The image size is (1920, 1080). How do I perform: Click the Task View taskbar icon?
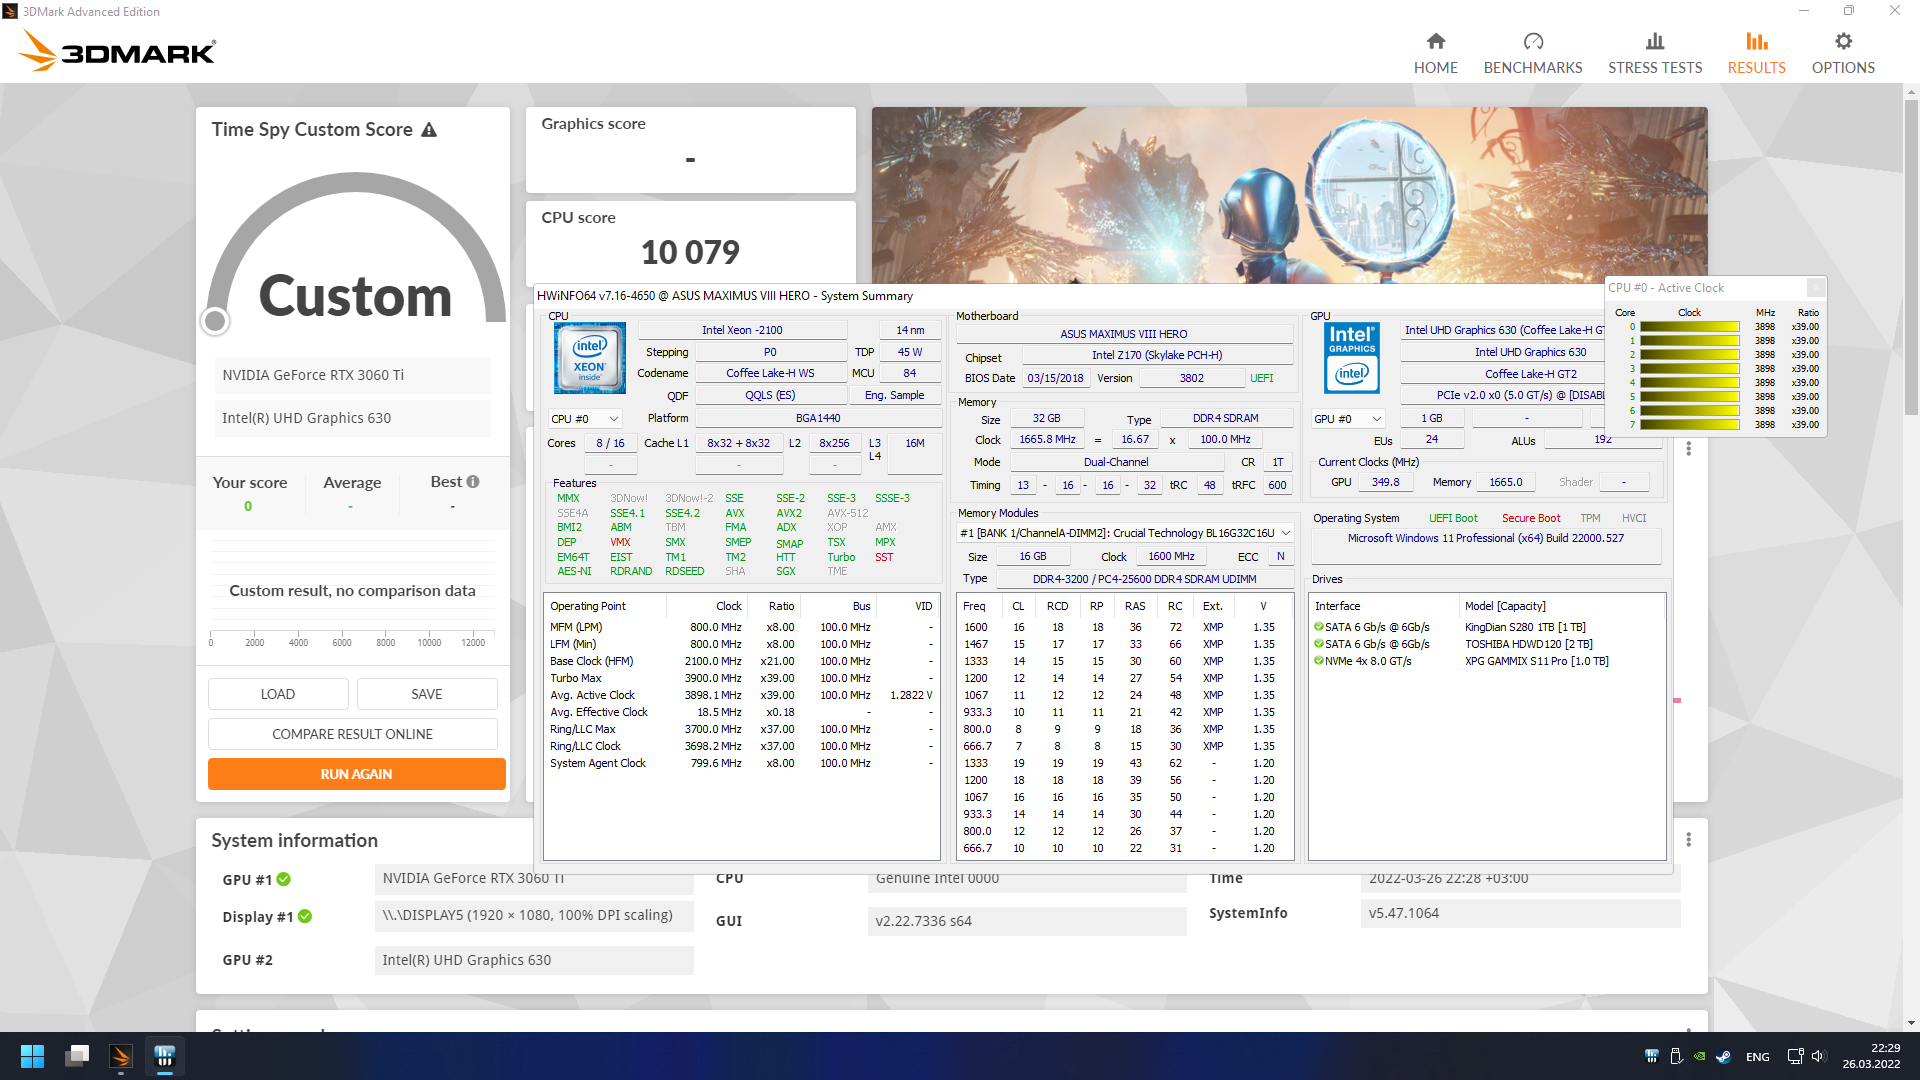(77, 1056)
